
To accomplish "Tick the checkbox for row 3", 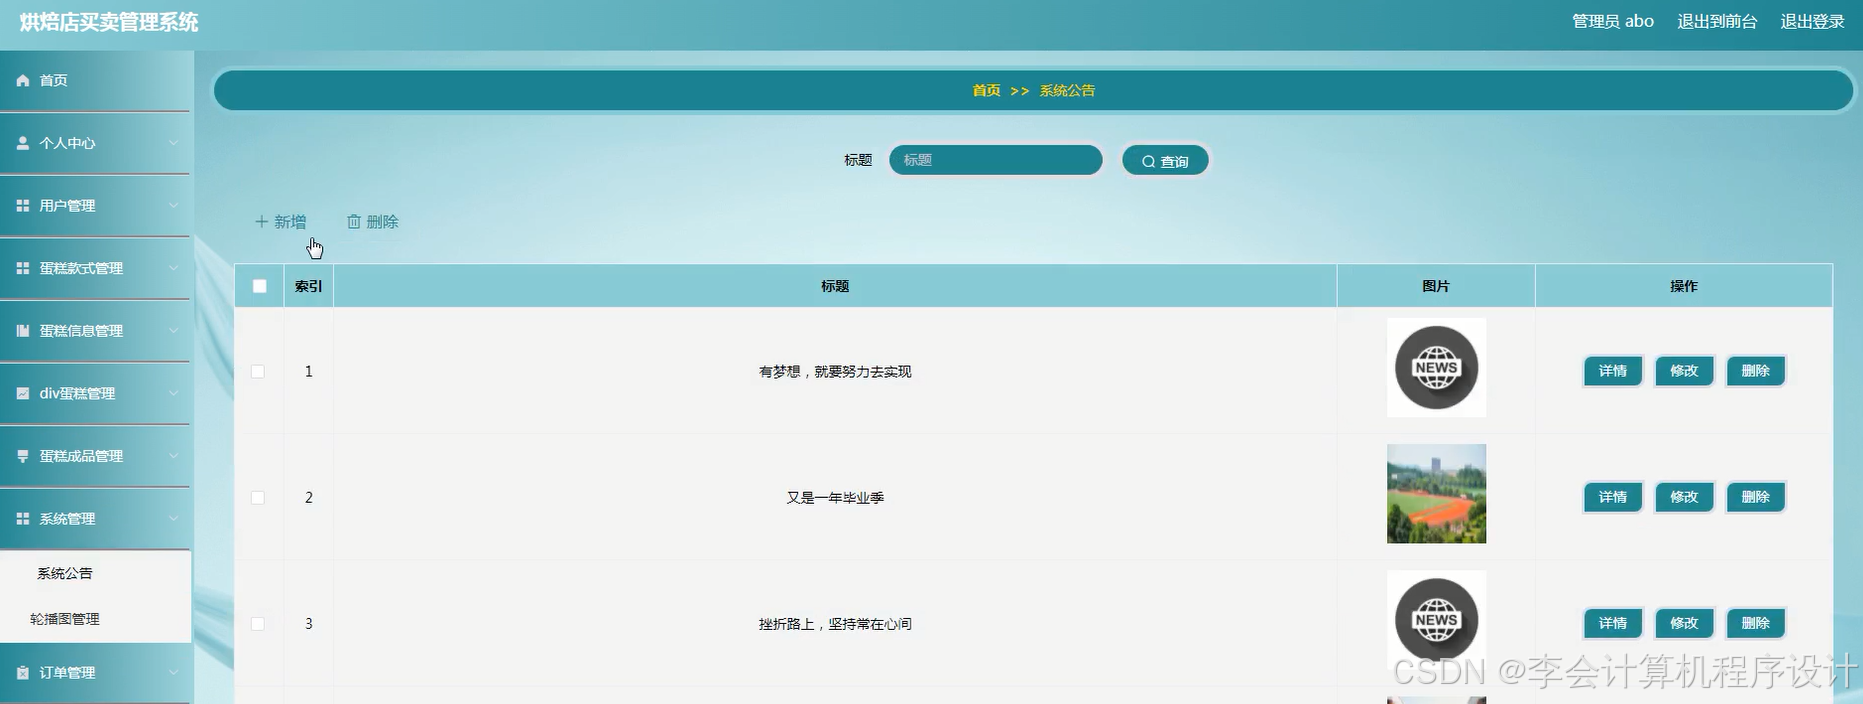I will (x=258, y=623).
